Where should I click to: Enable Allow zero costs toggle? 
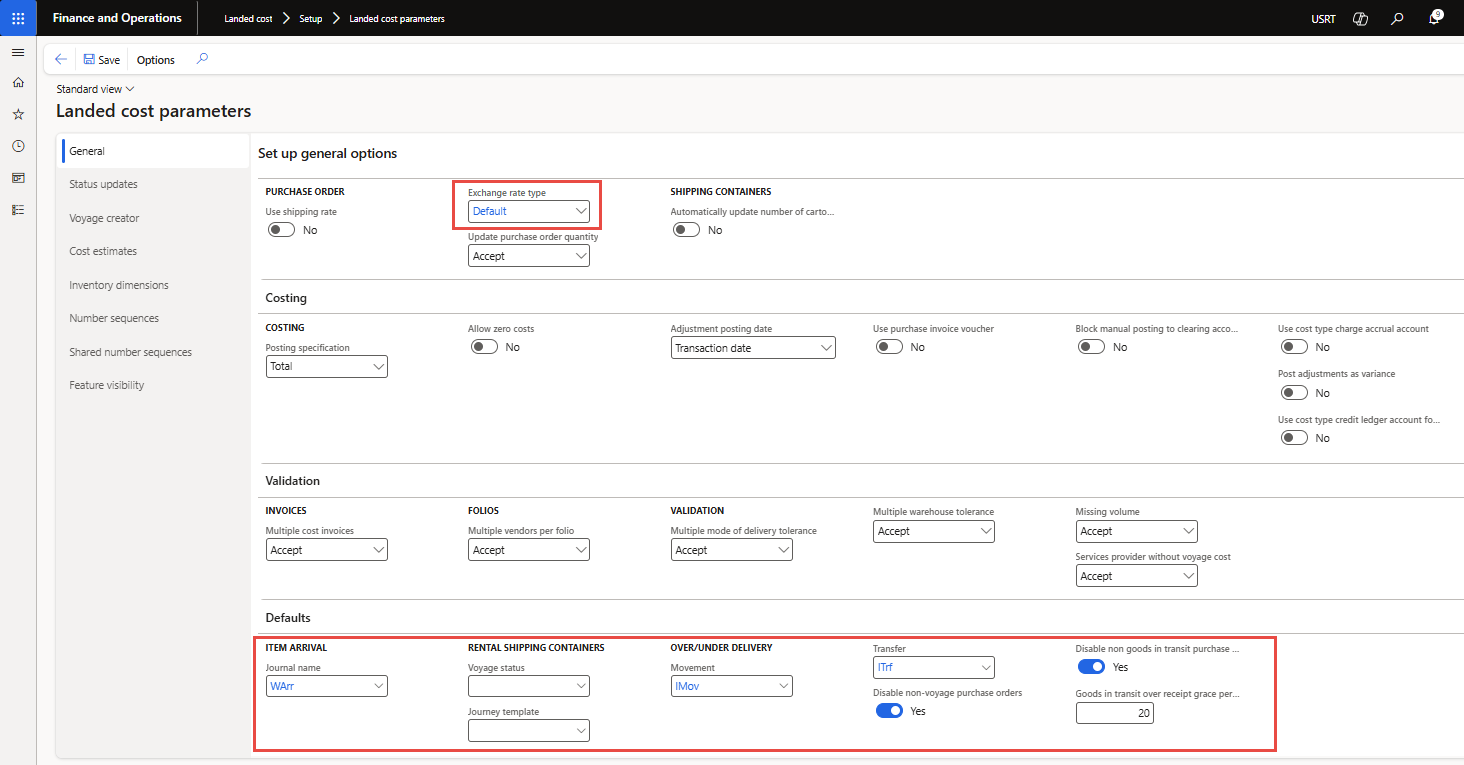(x=484, y=347)
